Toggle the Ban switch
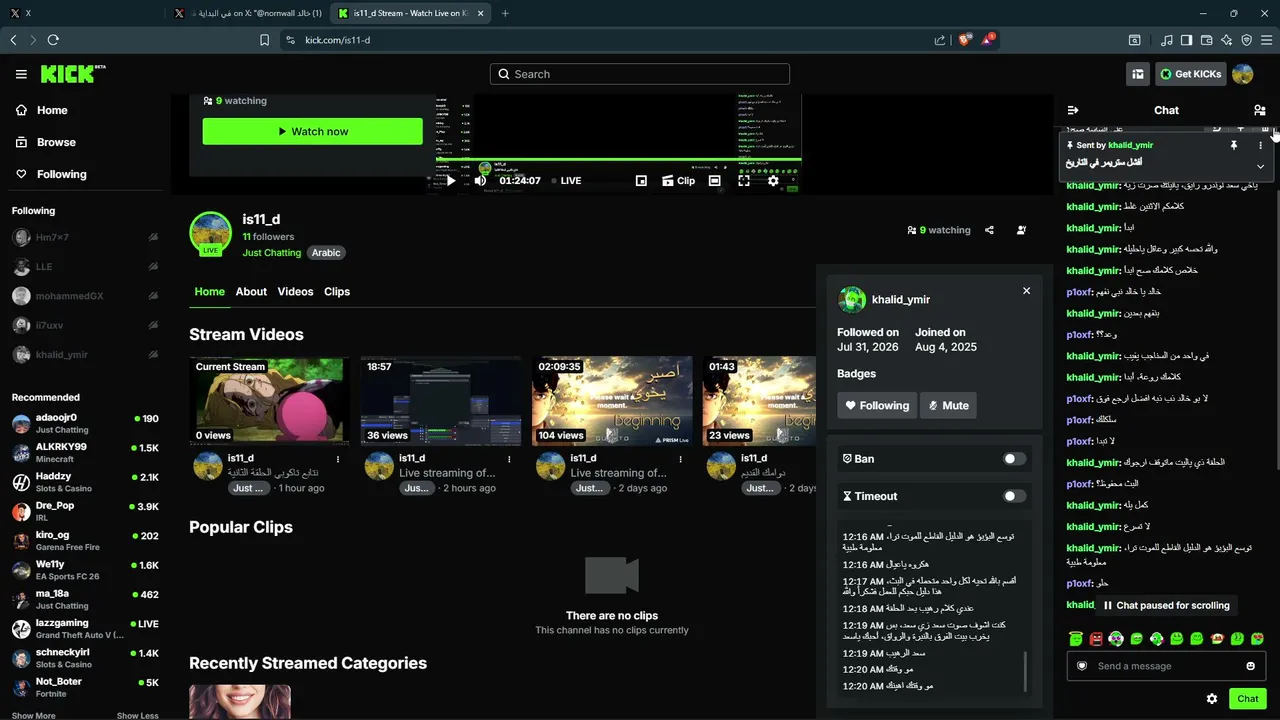This screenshot has width=1280, height=720. click(x=1014, y=459)
